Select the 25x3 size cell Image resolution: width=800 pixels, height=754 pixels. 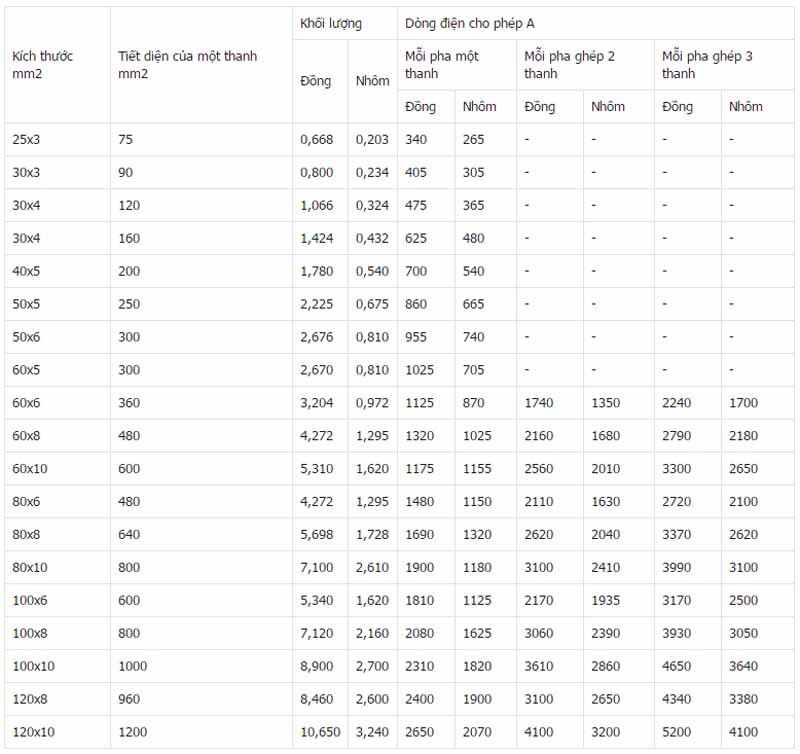[x=26, y=140]
